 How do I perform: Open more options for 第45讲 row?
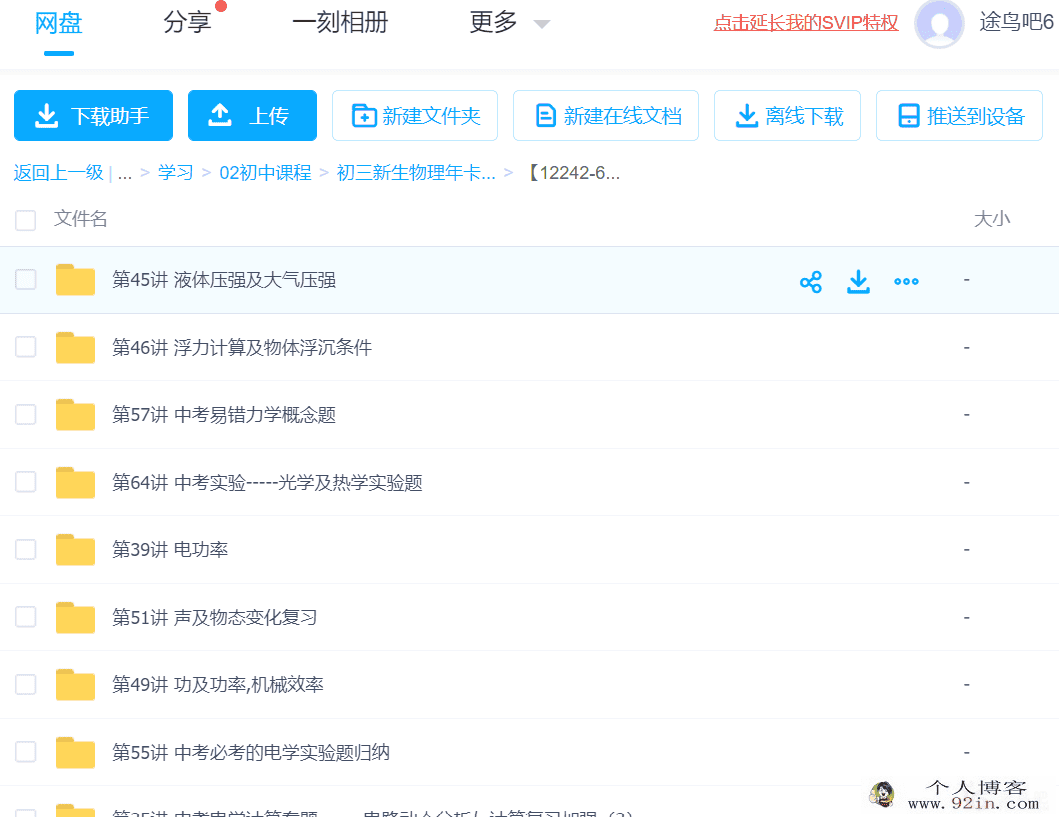(906, 282)
